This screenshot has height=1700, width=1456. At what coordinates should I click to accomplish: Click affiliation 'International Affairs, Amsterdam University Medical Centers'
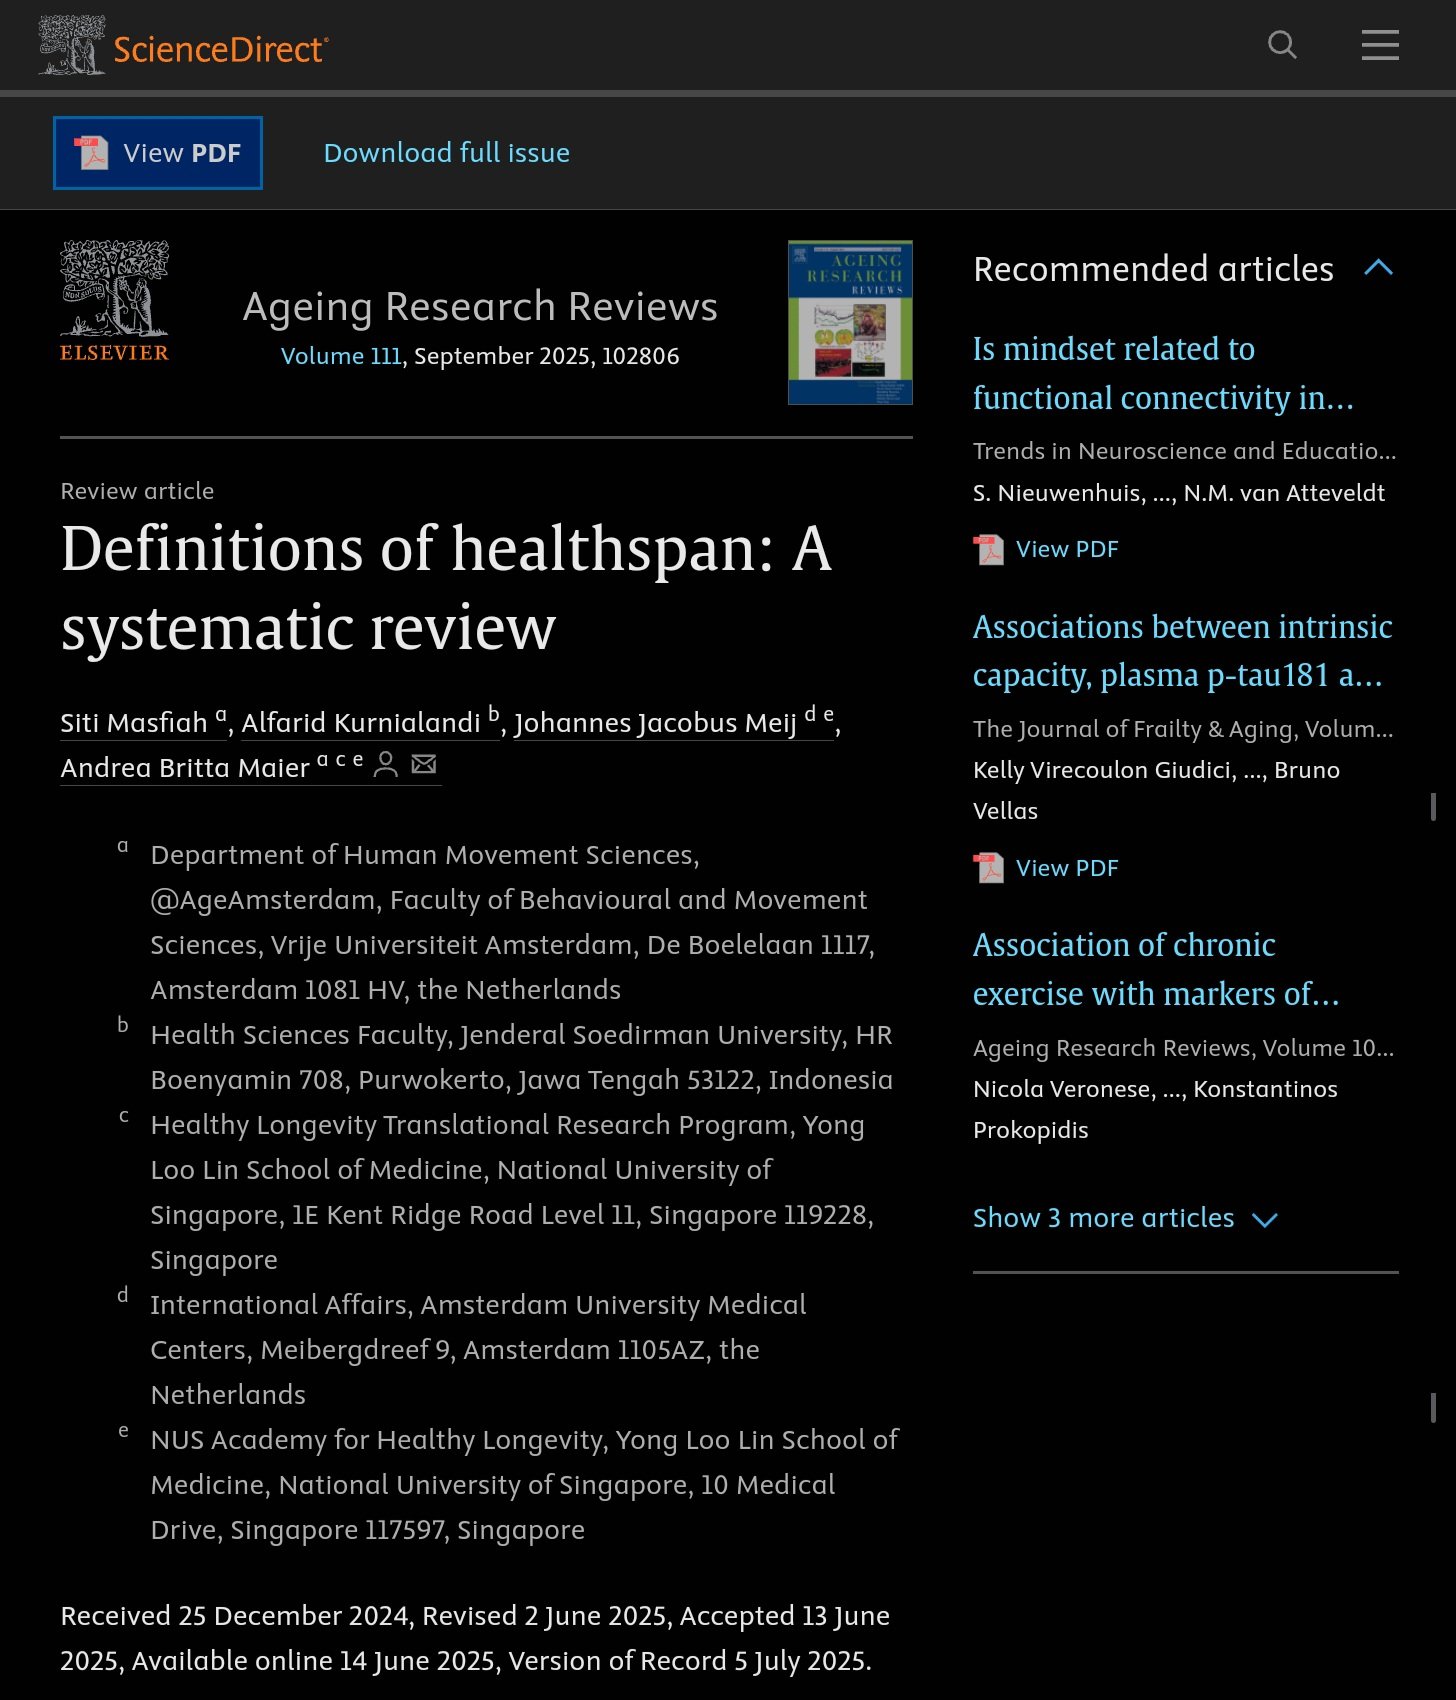[x=478, y=1349]
